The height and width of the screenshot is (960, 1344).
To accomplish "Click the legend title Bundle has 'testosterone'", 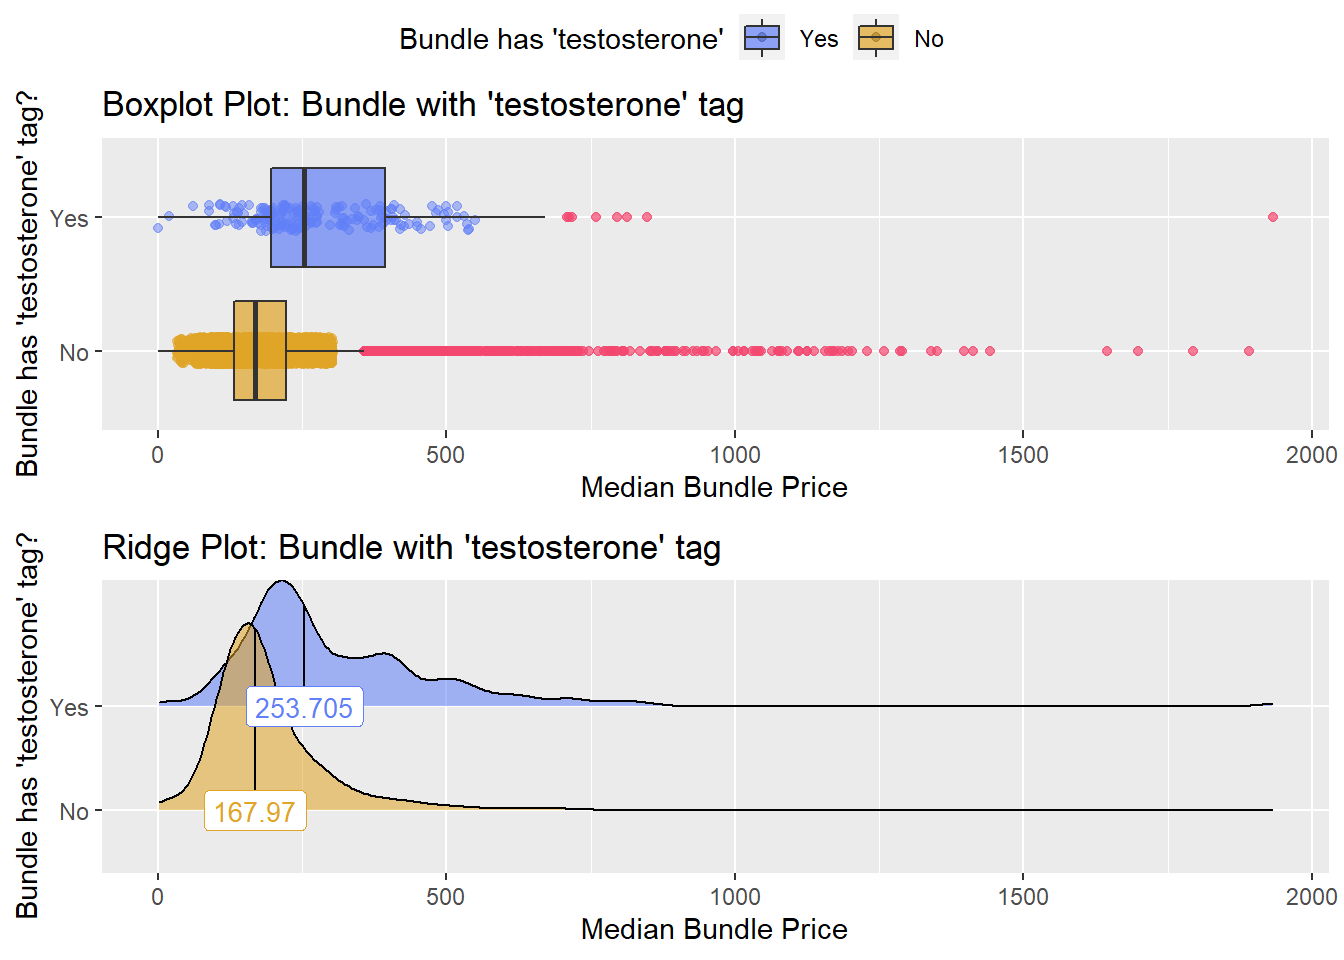I will [561, 39].
